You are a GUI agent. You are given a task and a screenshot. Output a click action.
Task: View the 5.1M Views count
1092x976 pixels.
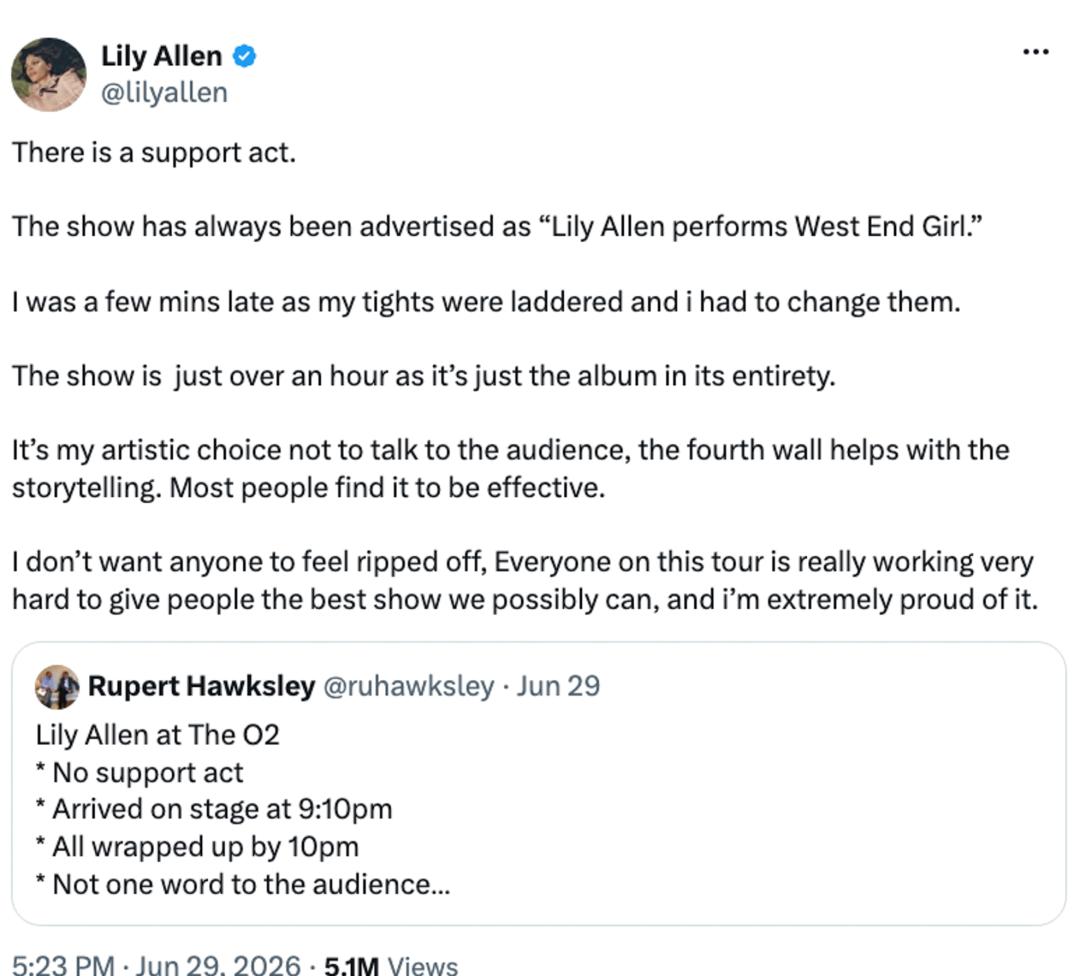pos(391,965)
